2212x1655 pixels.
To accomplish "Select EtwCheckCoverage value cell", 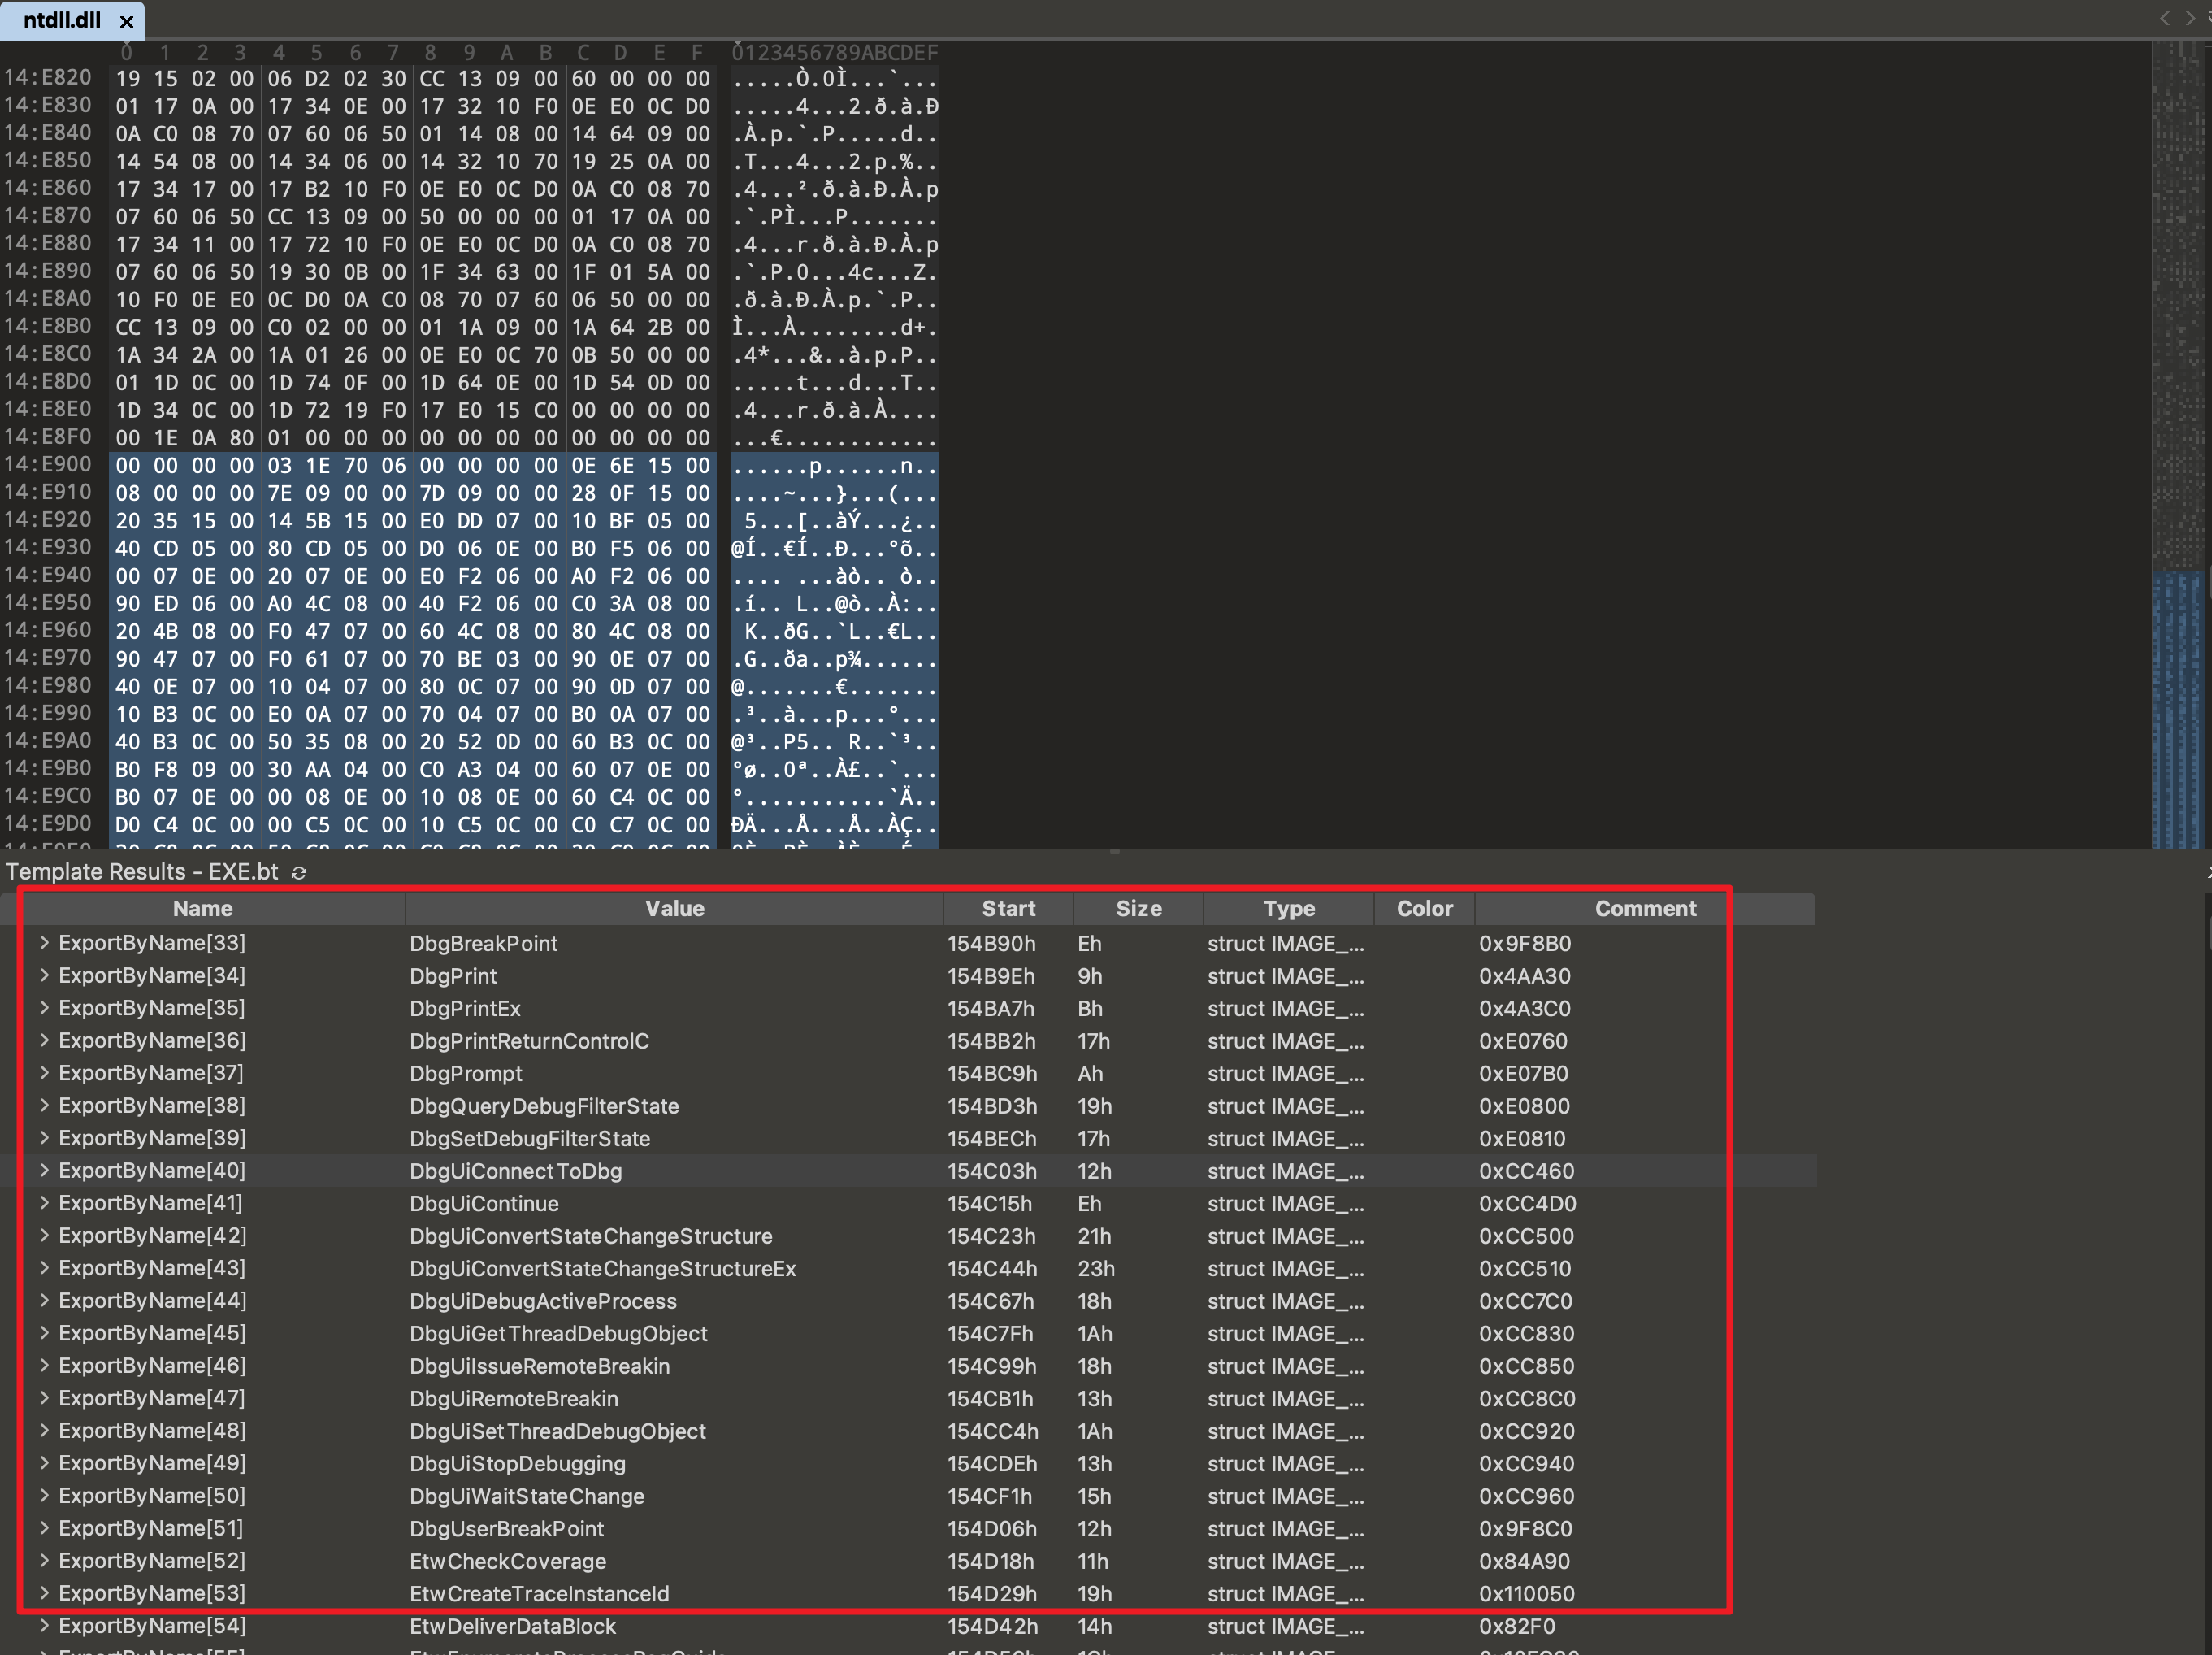I will (x=507, y=1561).
